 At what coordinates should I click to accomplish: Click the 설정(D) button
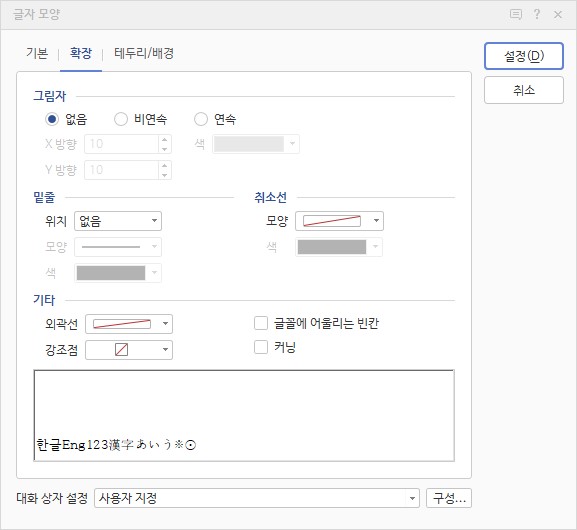(524, 56)
